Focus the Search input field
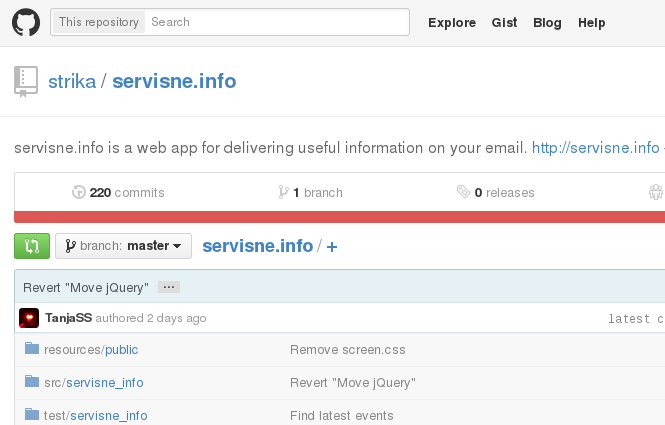The image size is (665, 425). pyautogui.click(x=277, y=22)
